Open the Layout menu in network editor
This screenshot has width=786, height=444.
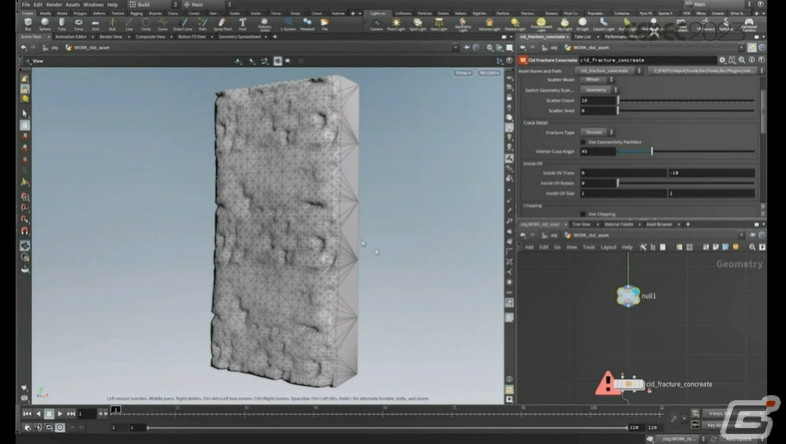click(x=608, y=246)
